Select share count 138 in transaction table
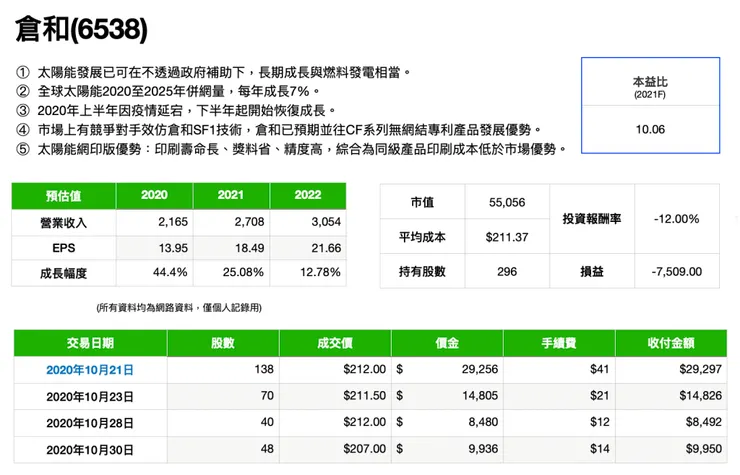Image resolution: width=740 pixels, height=475 pixels. coord(264,369)
